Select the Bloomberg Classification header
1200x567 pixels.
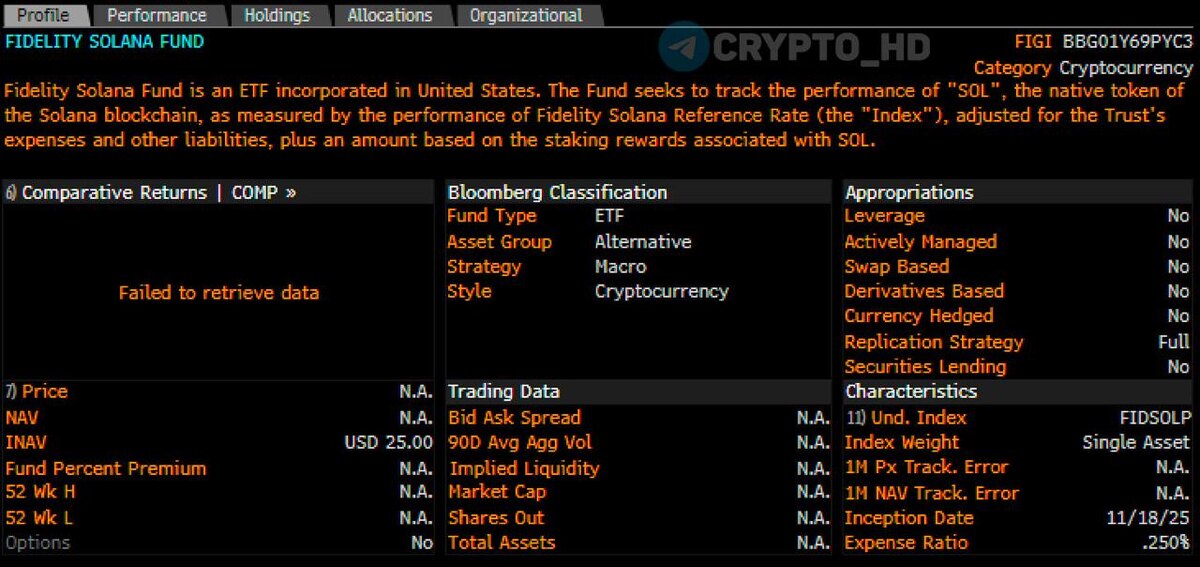(x=557, y=192)
